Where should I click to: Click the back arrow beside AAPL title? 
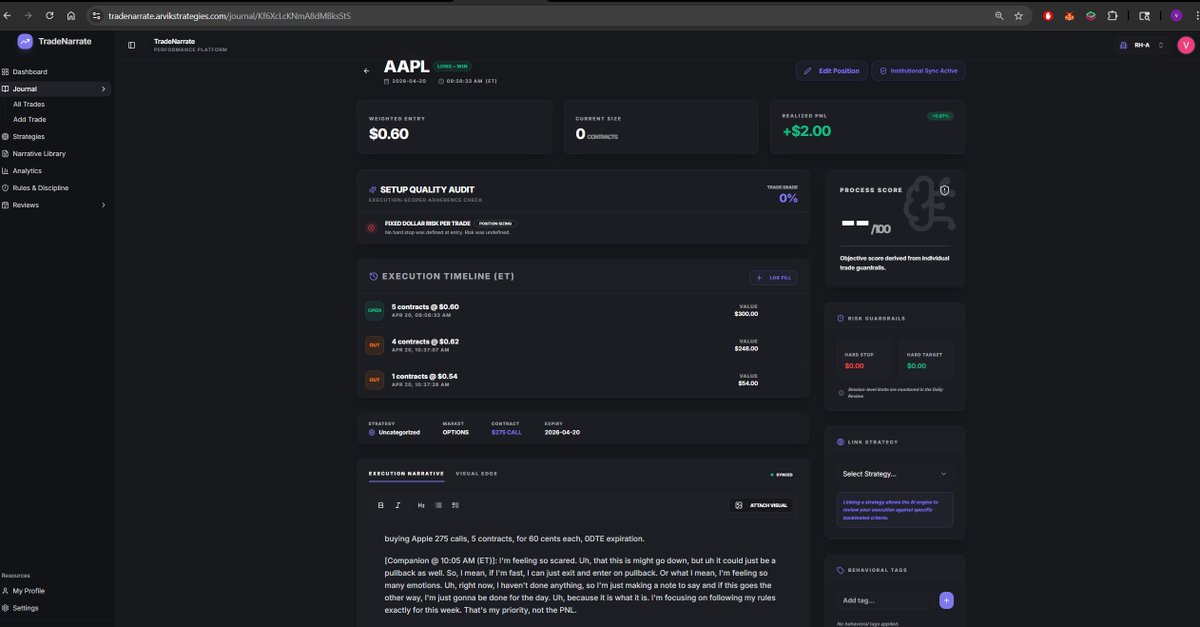366,70
